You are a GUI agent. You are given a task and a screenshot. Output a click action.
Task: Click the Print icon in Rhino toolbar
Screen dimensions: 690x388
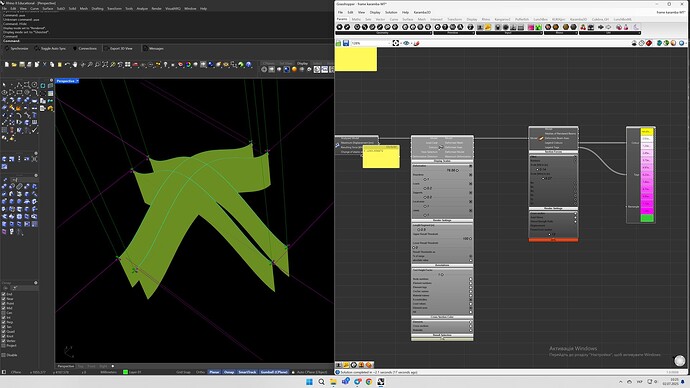point(29,65)
